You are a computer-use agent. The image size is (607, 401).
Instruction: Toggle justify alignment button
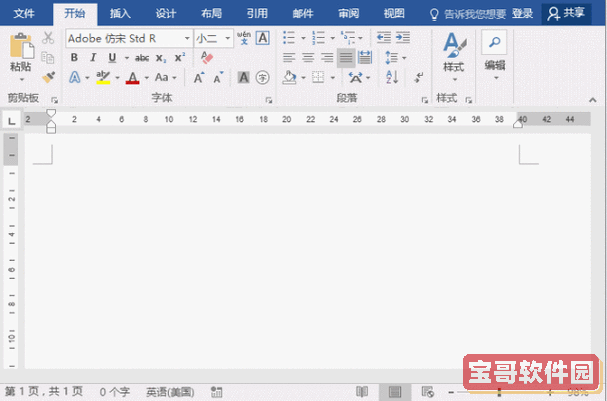(x=346, y=58)
